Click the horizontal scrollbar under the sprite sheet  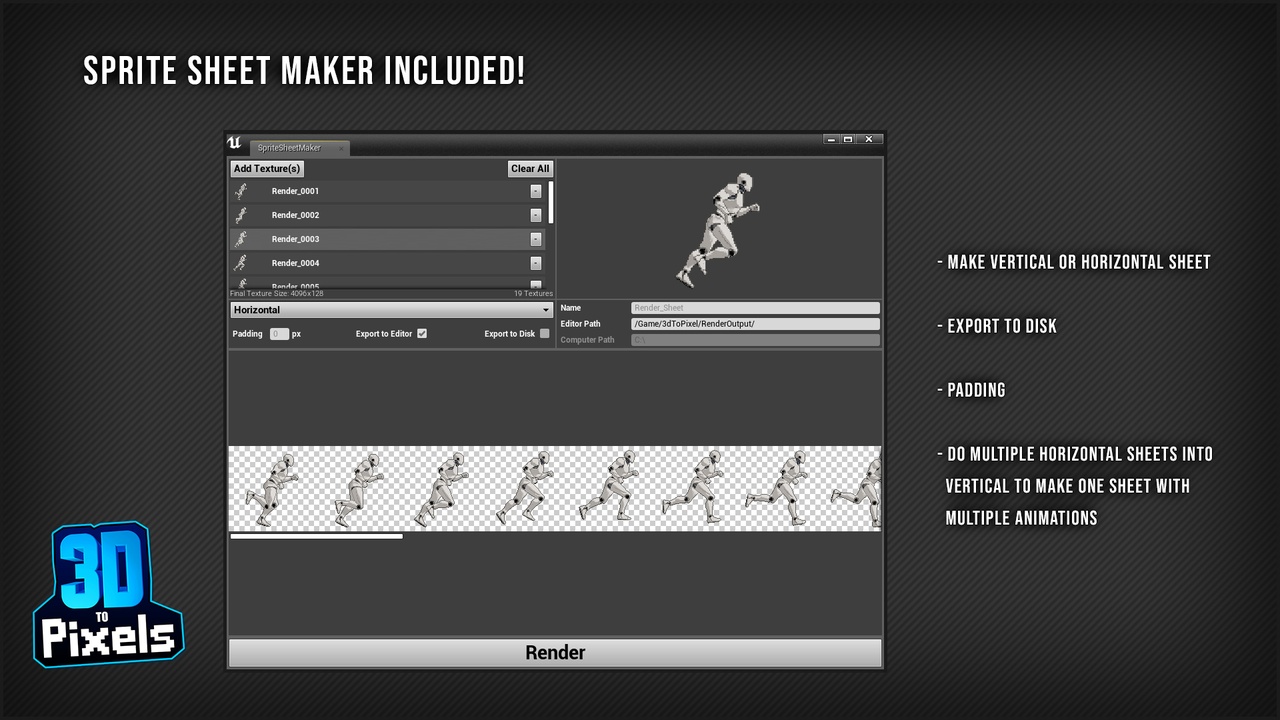pos(317,537)
